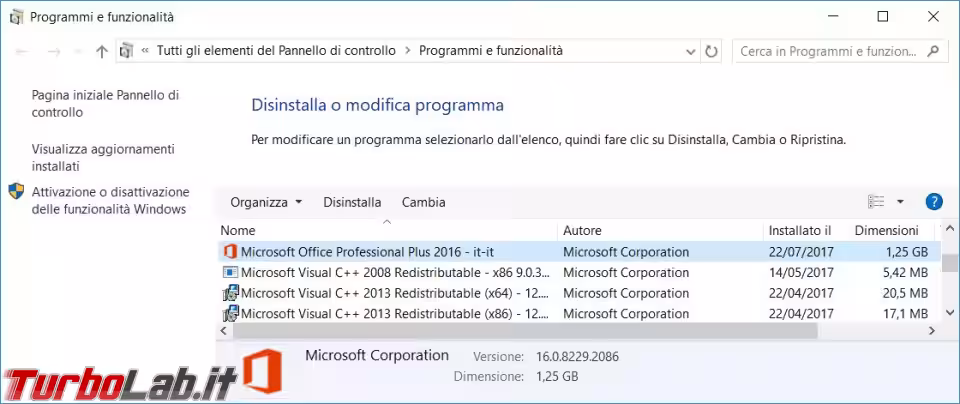Sort by the Nome column header
The image size is (960, 404).
pyautogui.click(x=387, y=231)
